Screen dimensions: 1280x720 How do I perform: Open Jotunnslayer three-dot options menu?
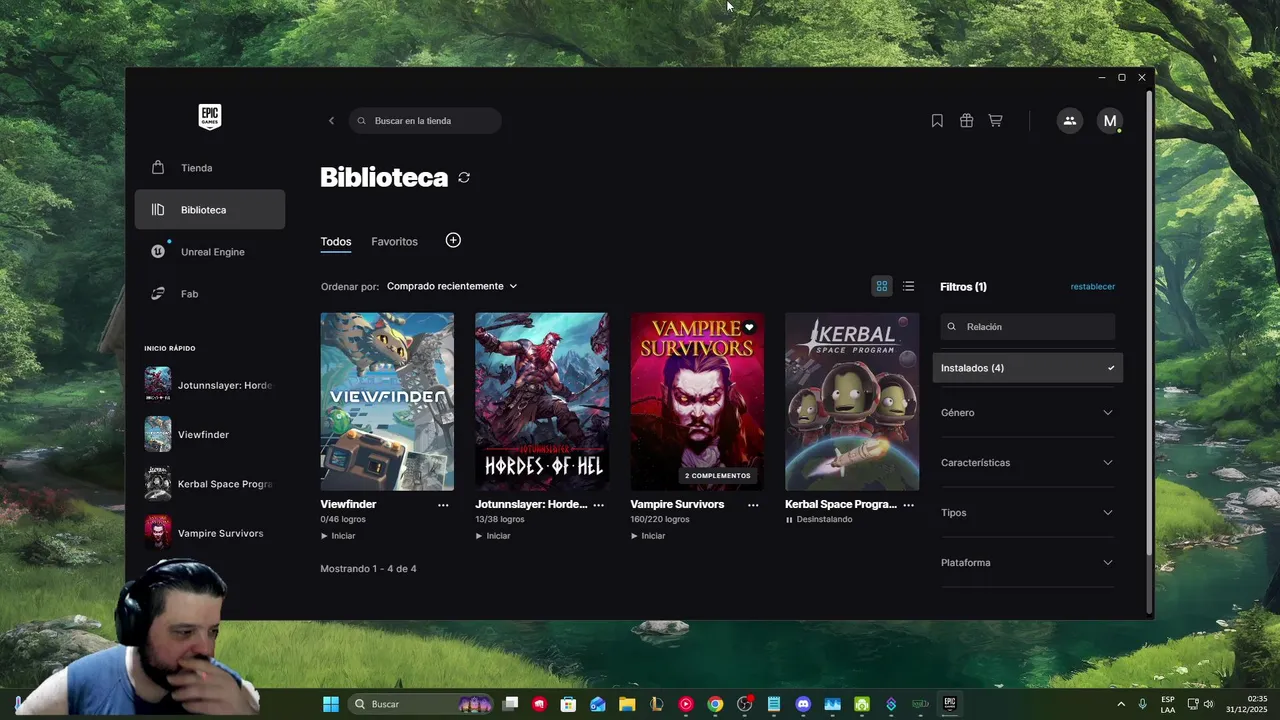(598, 505)
